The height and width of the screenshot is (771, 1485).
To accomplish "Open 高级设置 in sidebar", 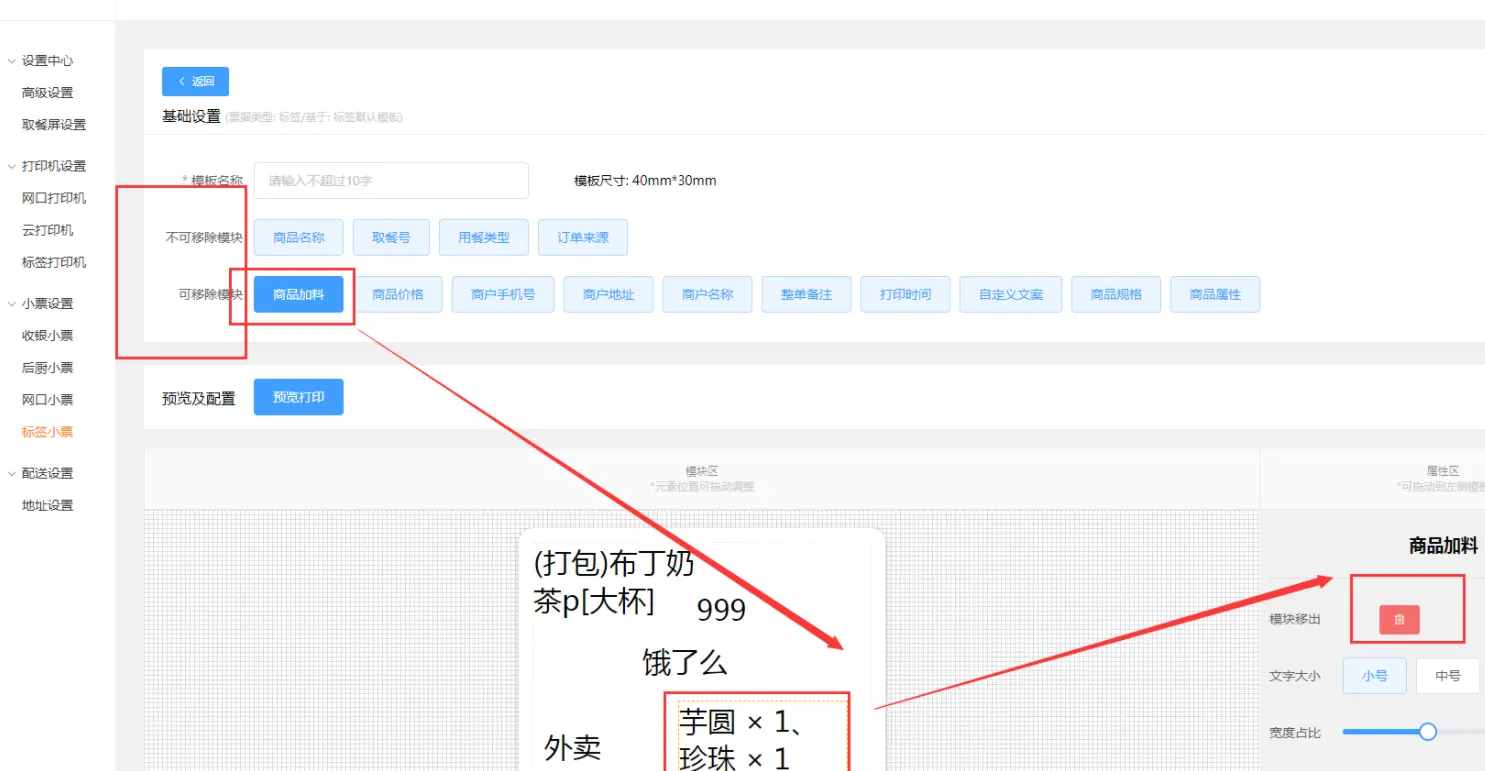I will coord(48,93).
